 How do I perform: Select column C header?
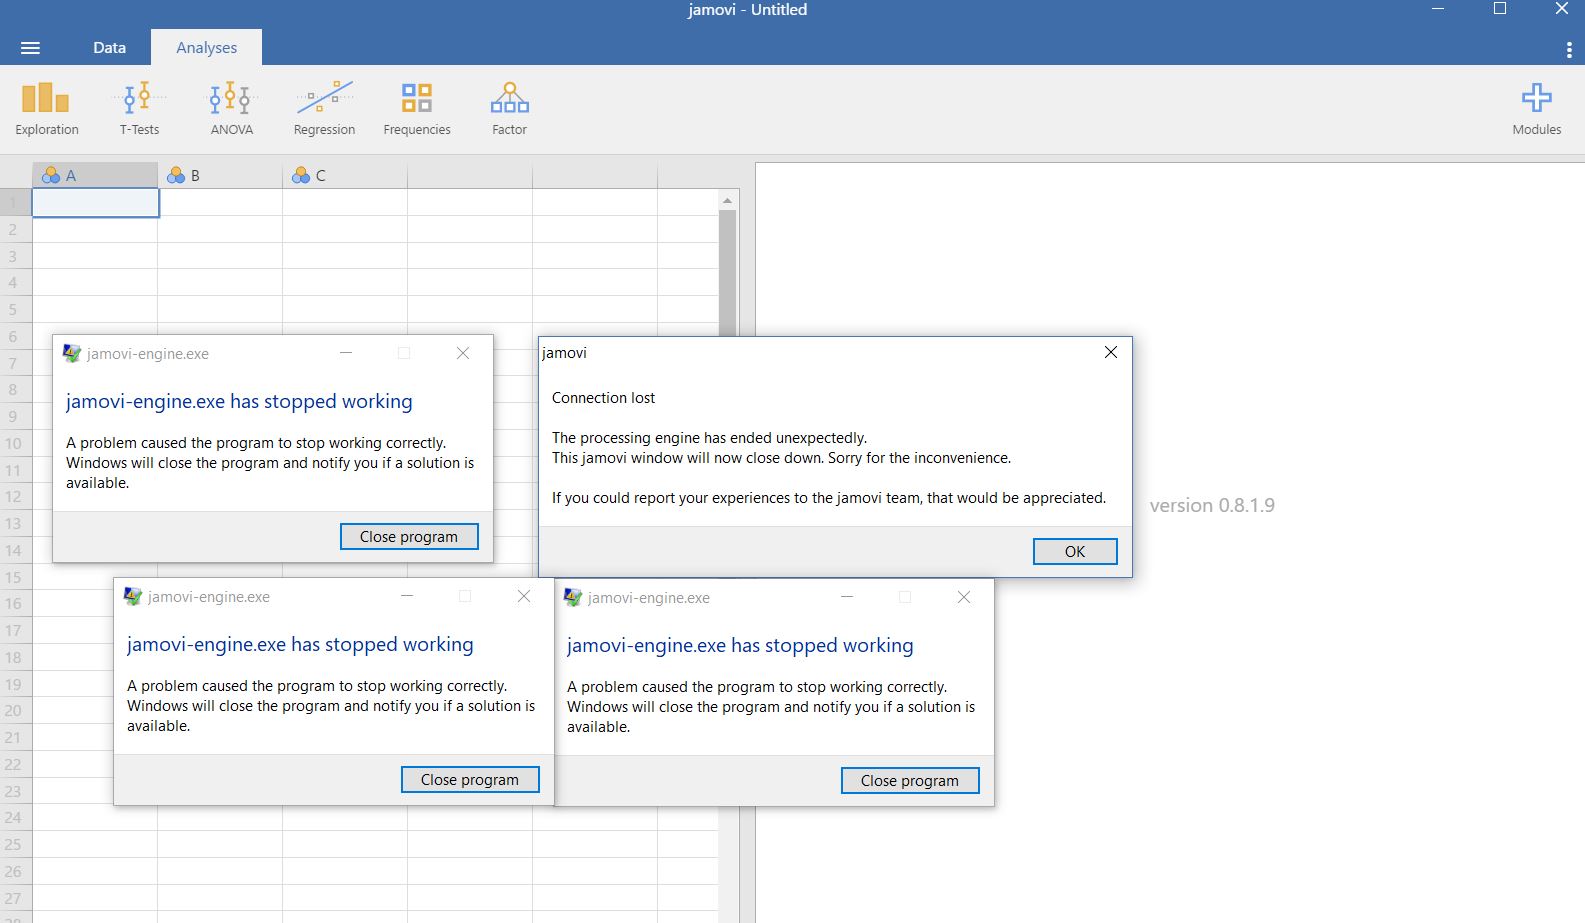(x=345, y=175)
